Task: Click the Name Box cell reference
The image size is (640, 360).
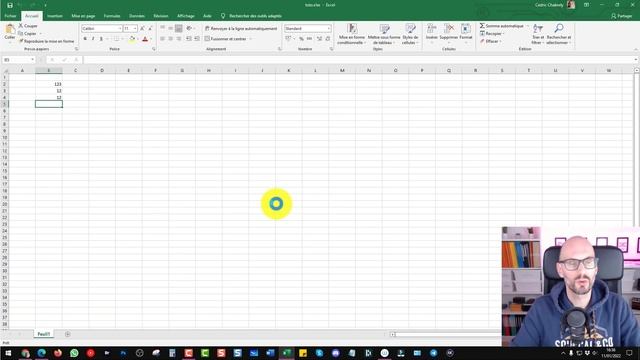Action: (x=18, y=60)
